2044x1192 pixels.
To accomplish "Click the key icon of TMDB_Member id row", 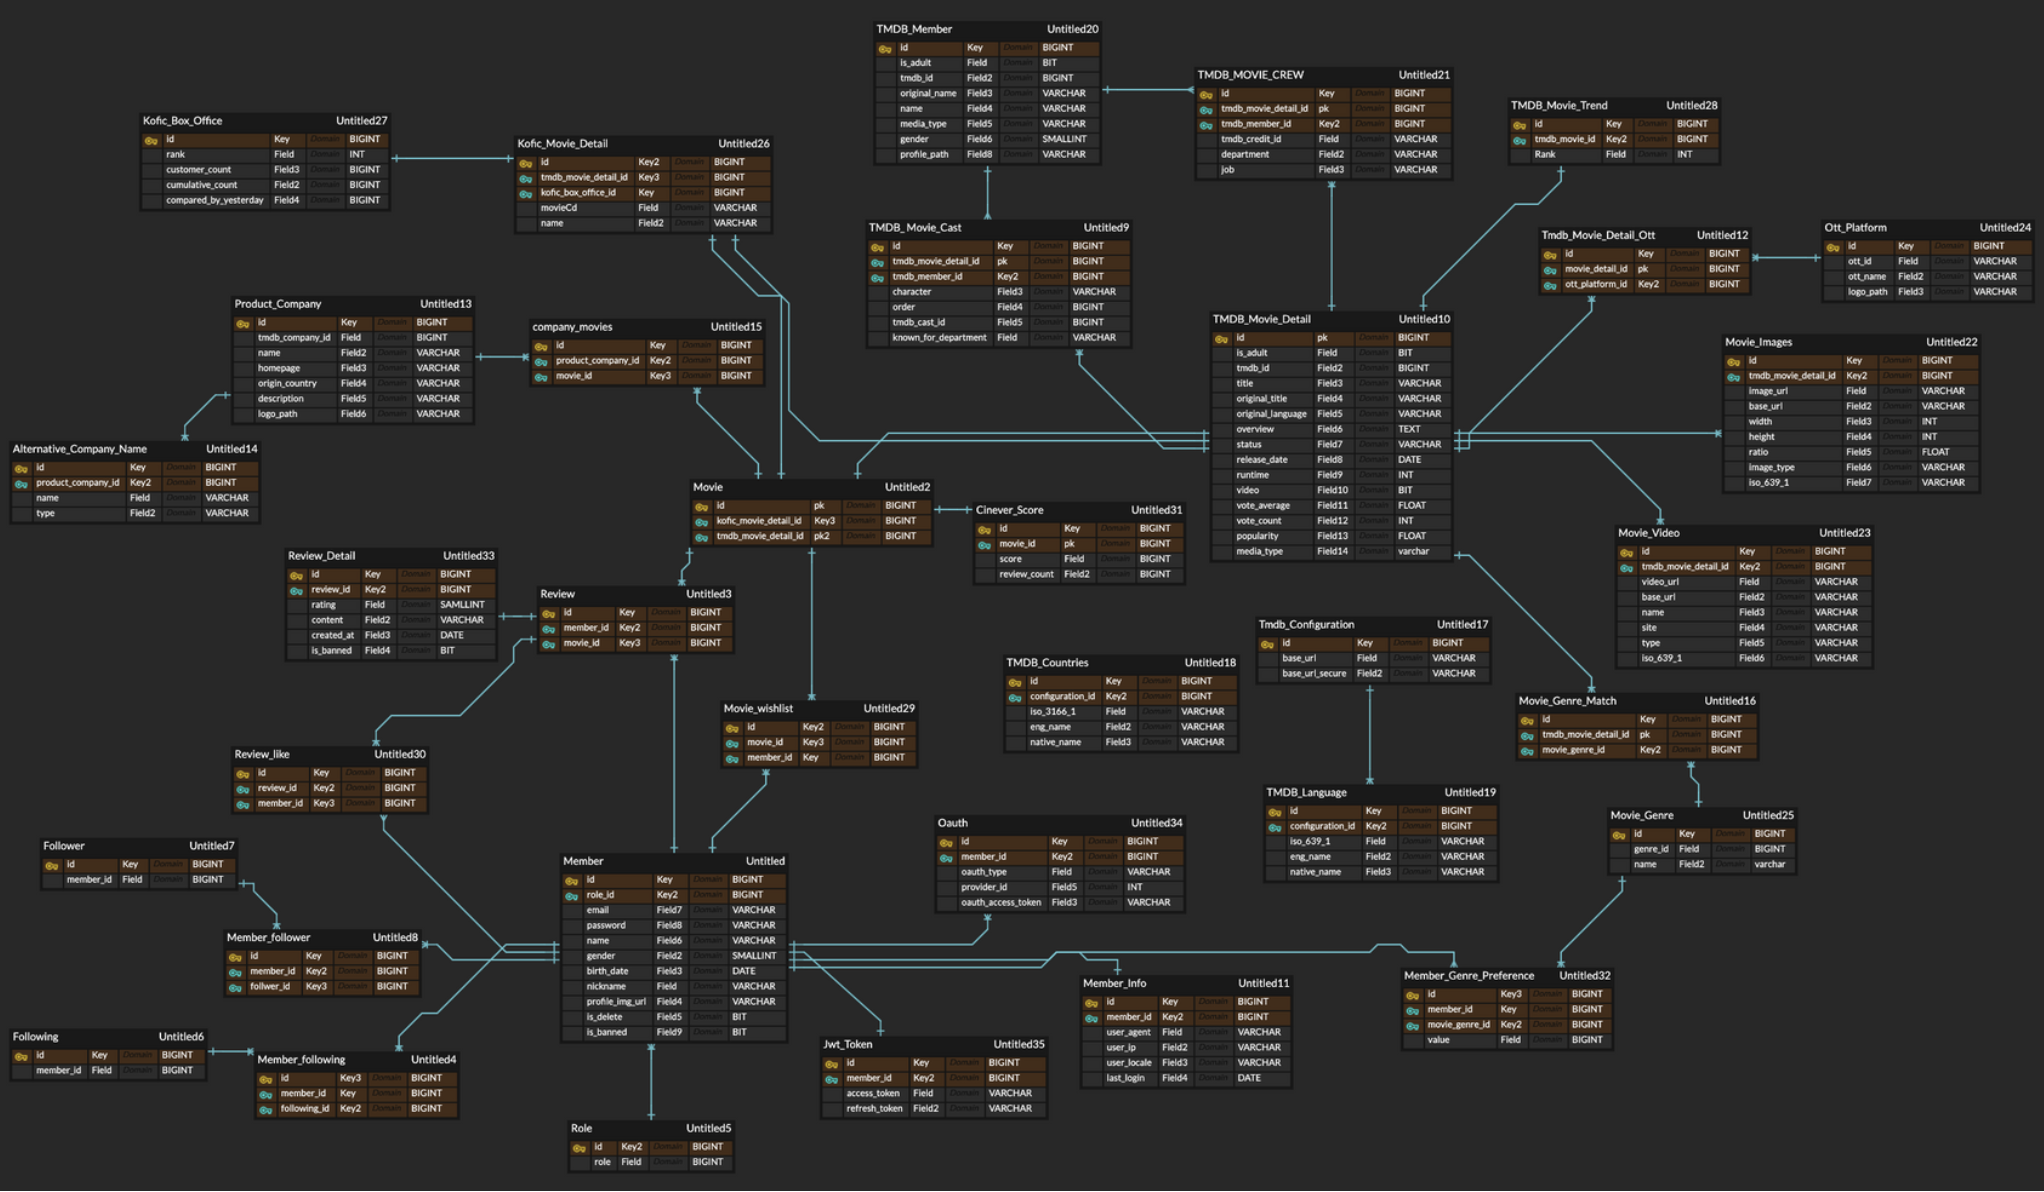I will (x=885, y=49).
